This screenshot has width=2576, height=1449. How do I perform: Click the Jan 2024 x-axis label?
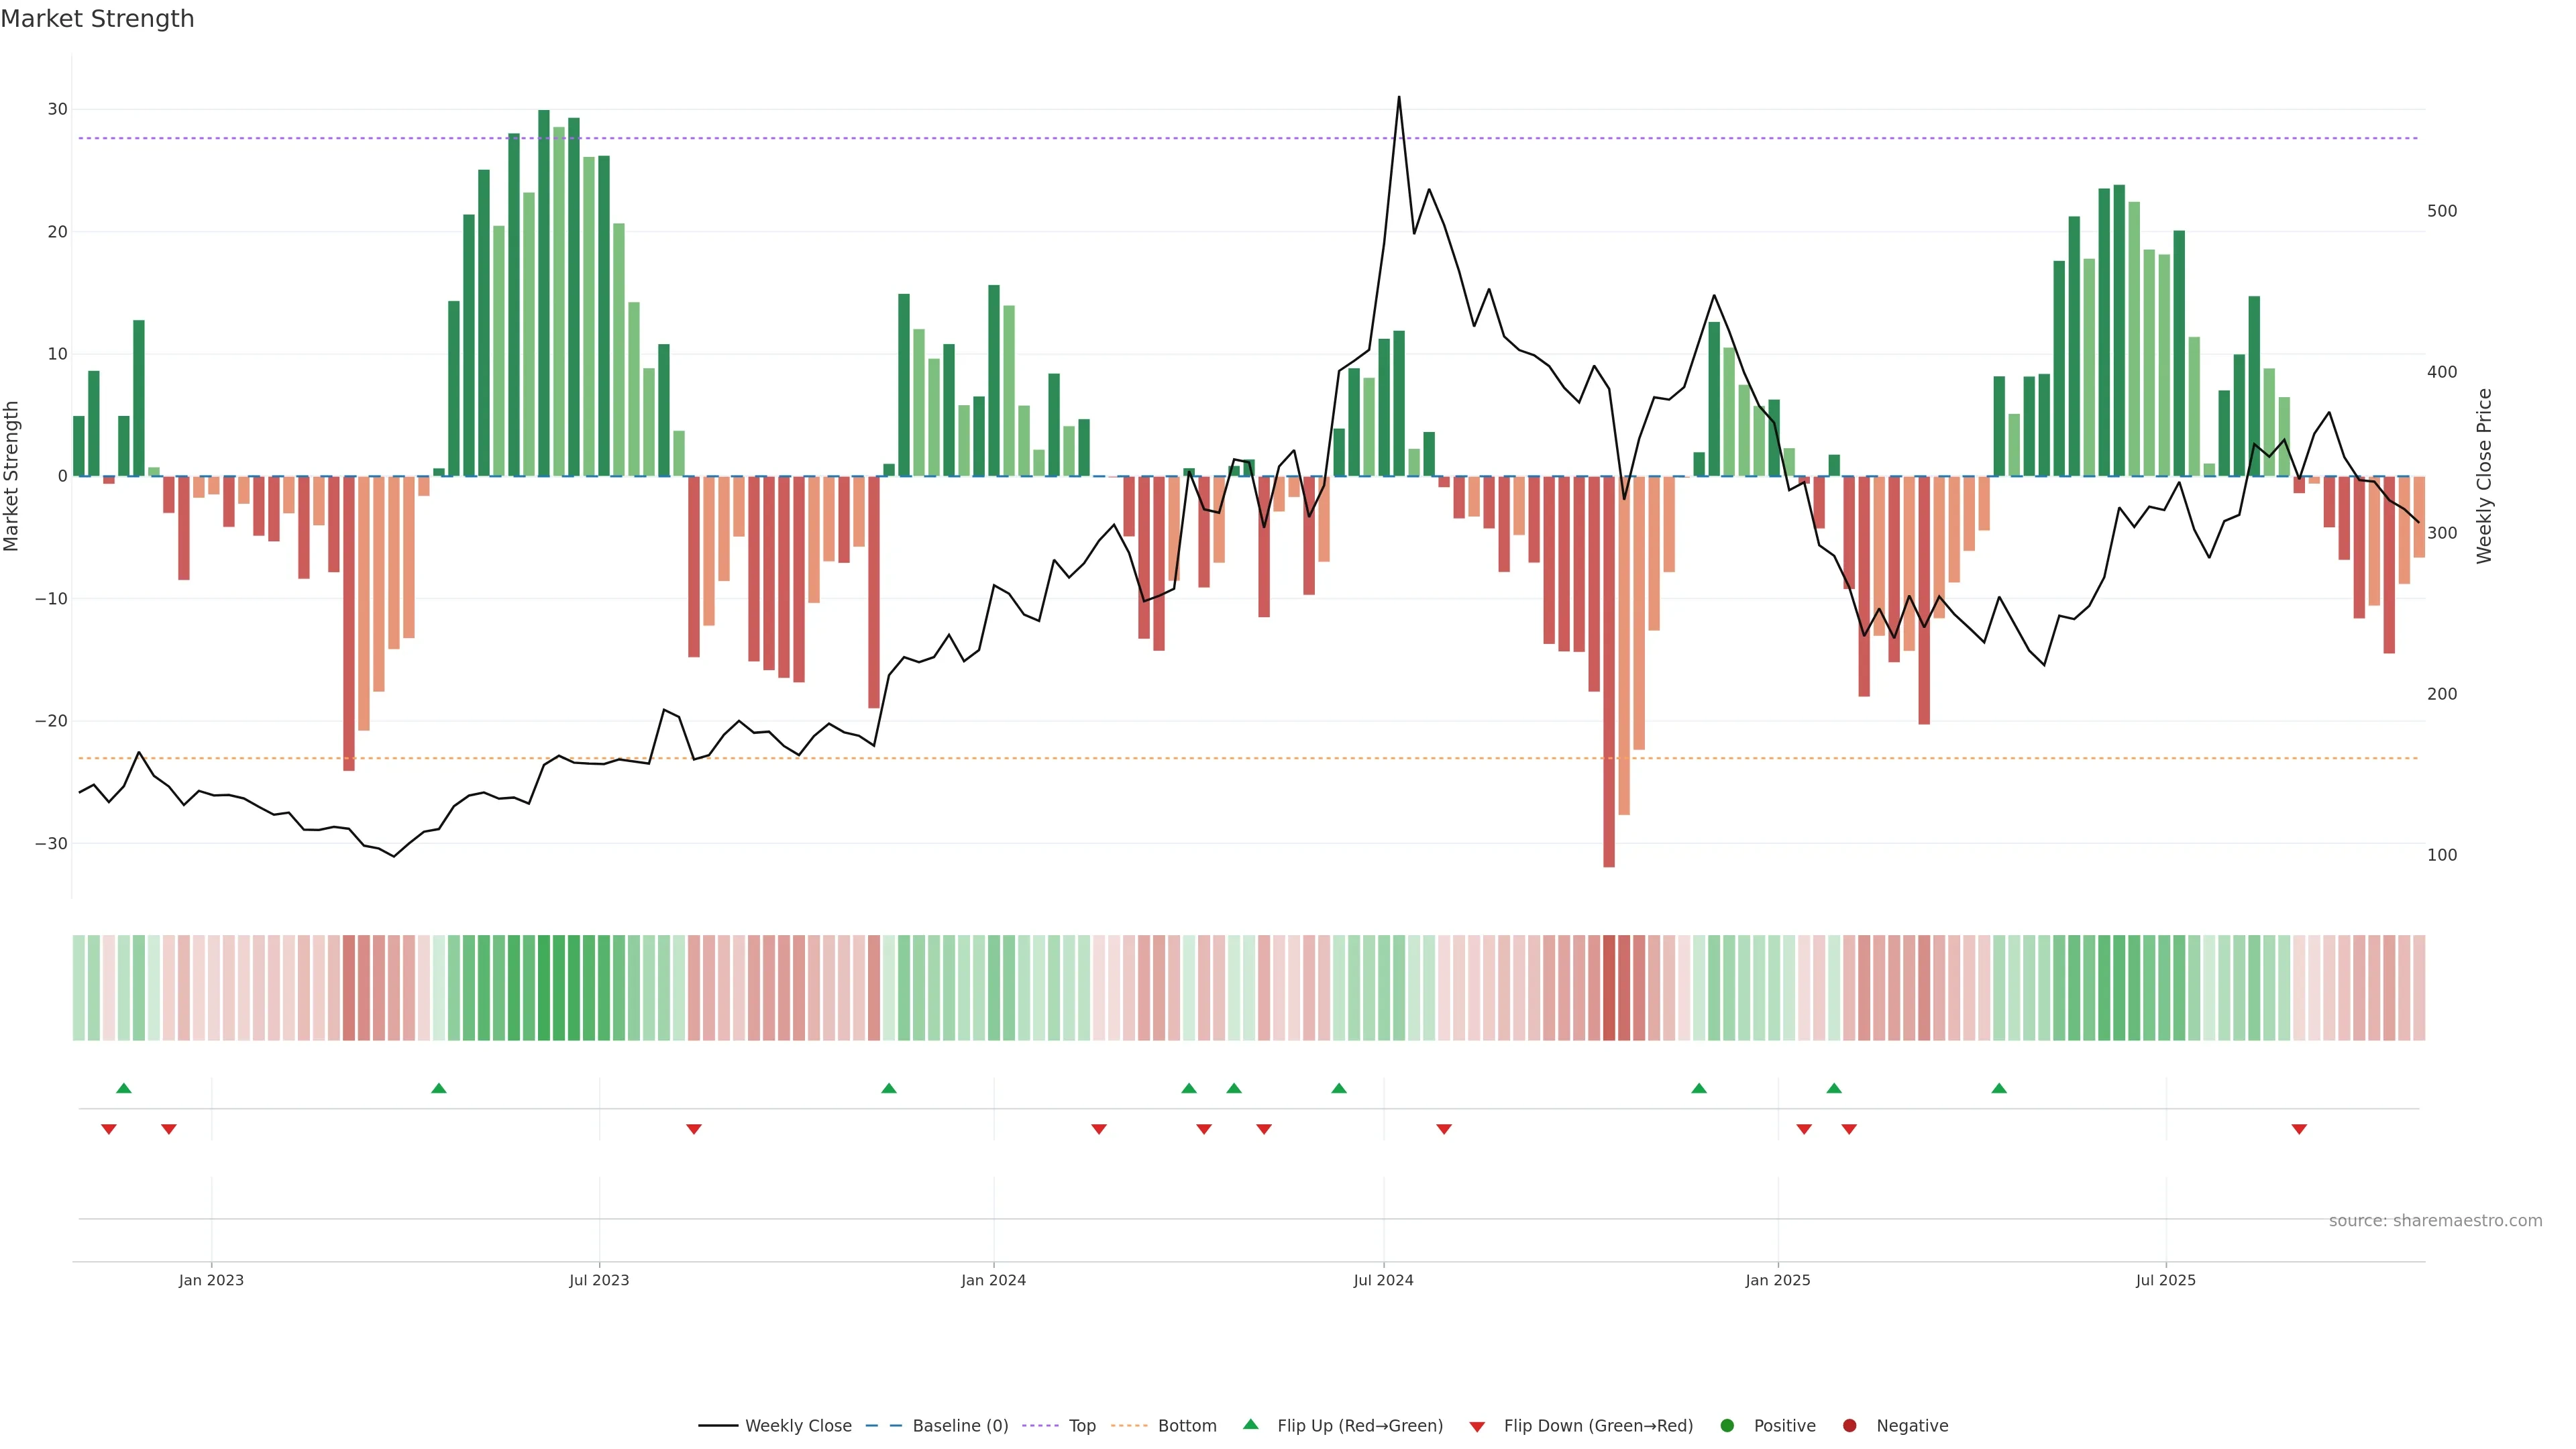[993, 1280]
